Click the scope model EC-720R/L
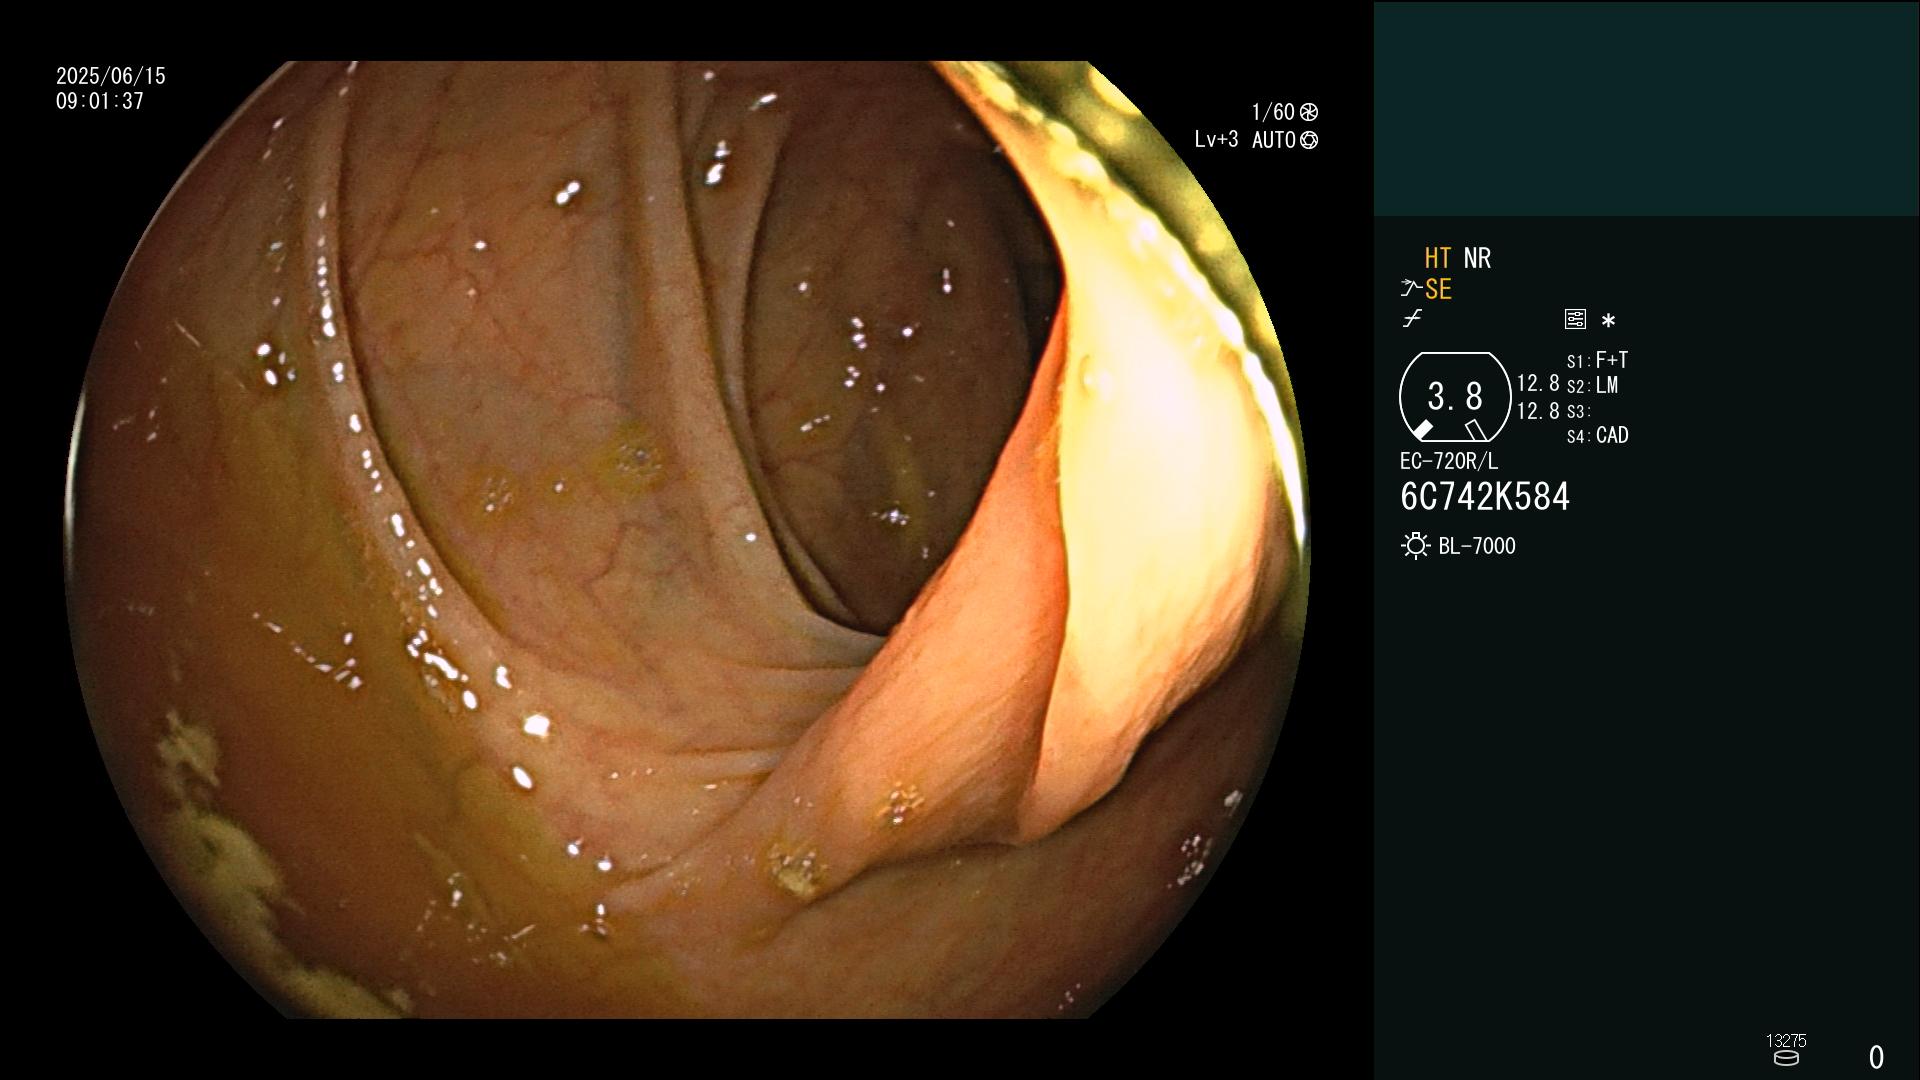This screenshot has width=1920, height=1080. [1449, 461]
